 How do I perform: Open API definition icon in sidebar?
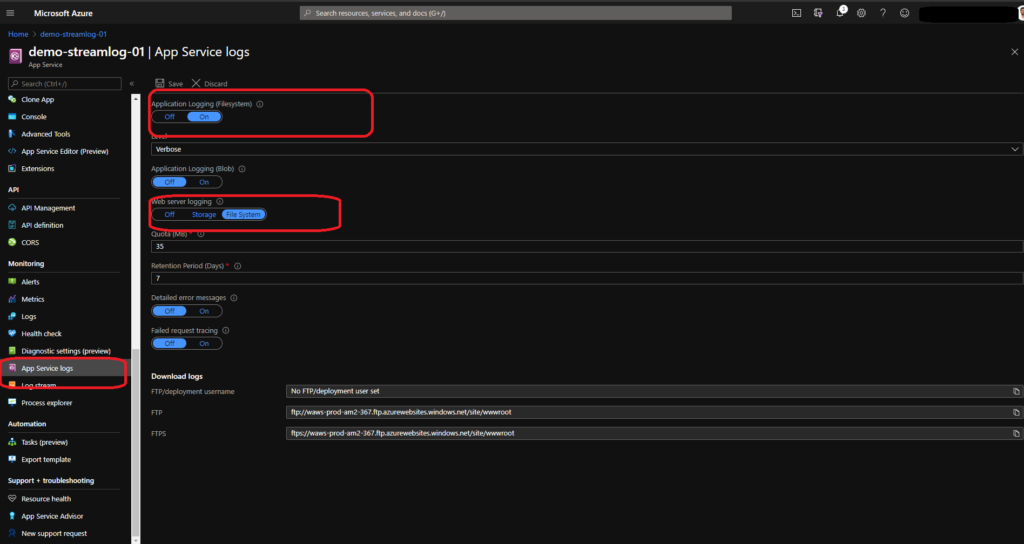[x=12, y=225]
